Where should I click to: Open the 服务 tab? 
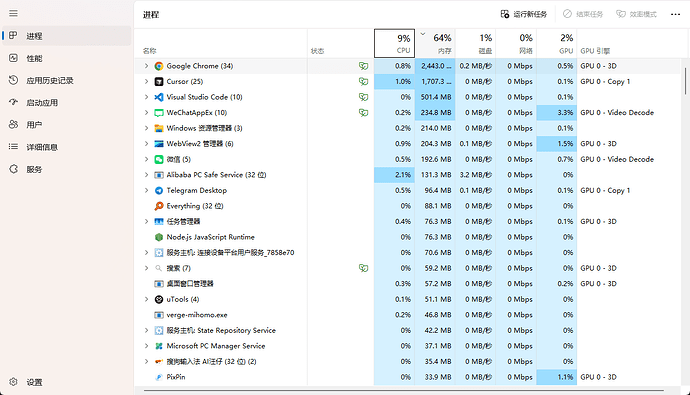[x=67, y=169]
